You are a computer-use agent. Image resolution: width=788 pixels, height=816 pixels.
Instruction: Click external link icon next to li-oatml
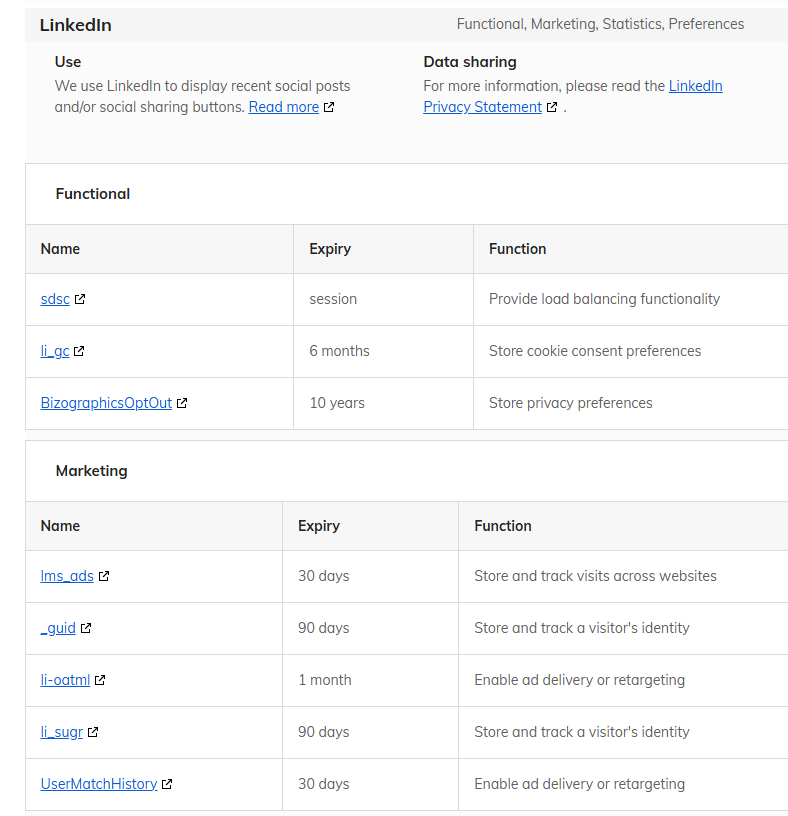[100, 680]
